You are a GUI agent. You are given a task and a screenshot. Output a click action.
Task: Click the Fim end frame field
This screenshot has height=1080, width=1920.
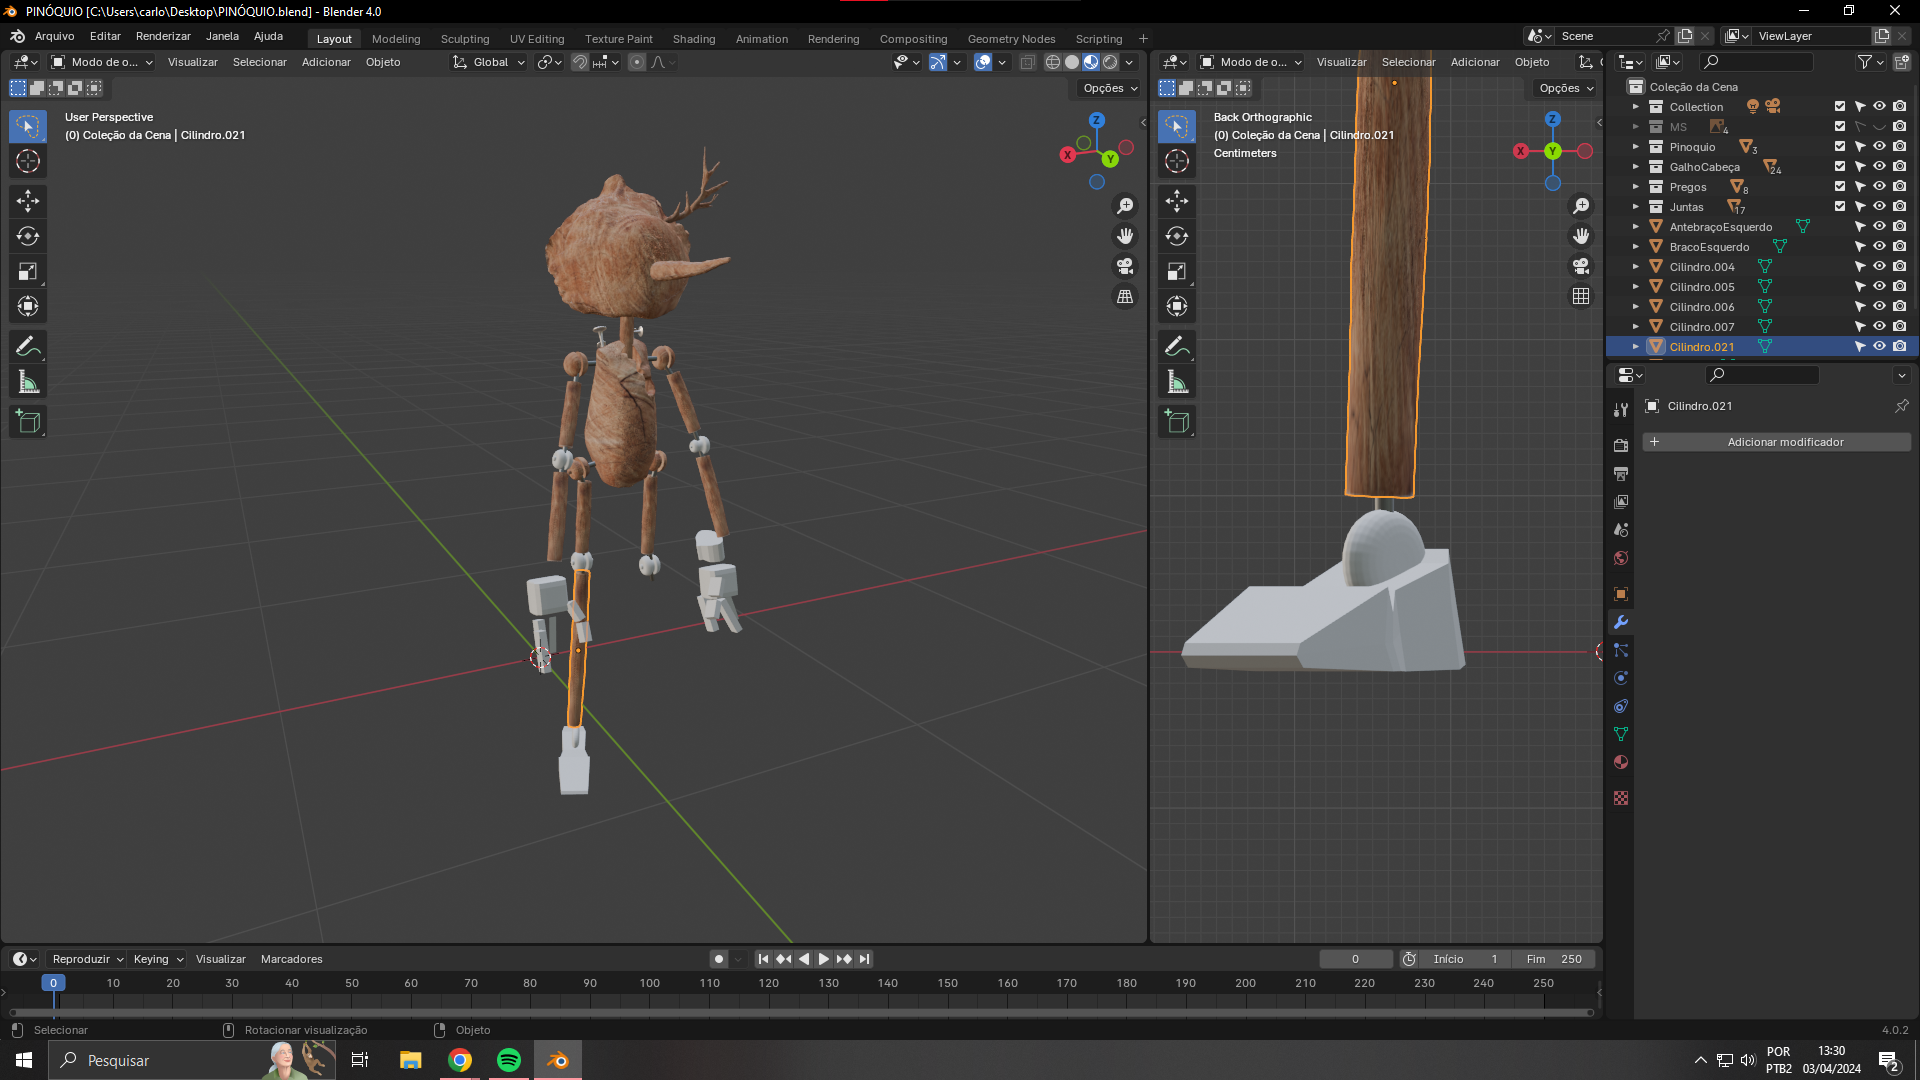(1553, 959)
